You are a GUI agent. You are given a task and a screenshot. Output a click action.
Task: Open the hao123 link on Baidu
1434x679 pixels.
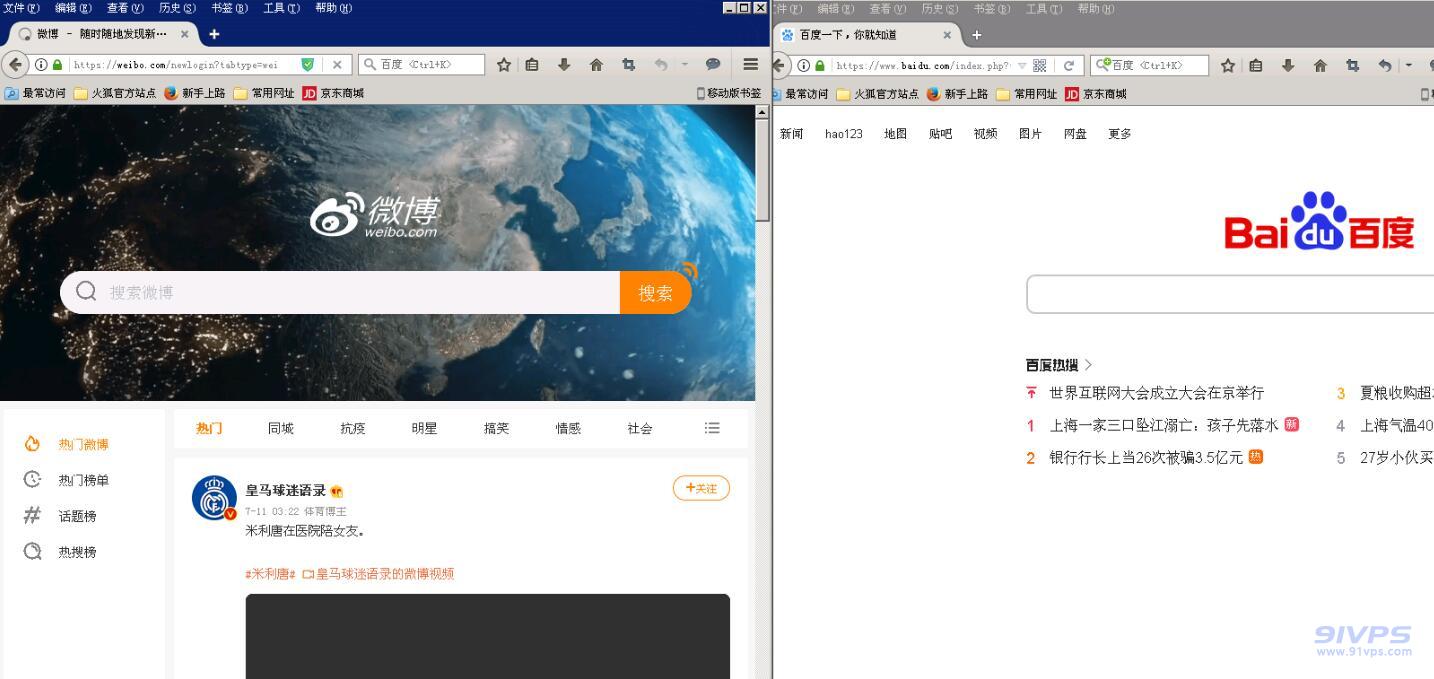coord(844,134)
